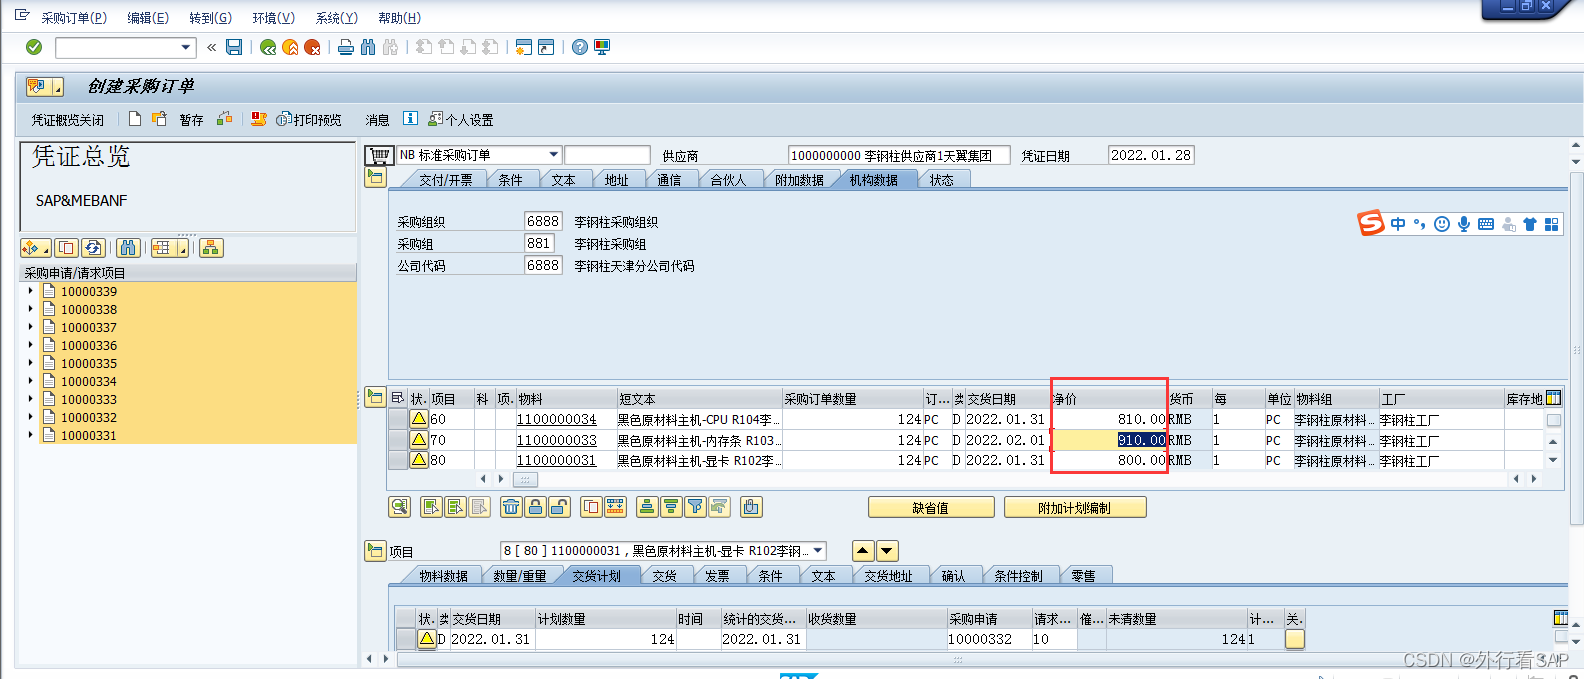Click the Check document icon with red exclamation

(259, 119)
